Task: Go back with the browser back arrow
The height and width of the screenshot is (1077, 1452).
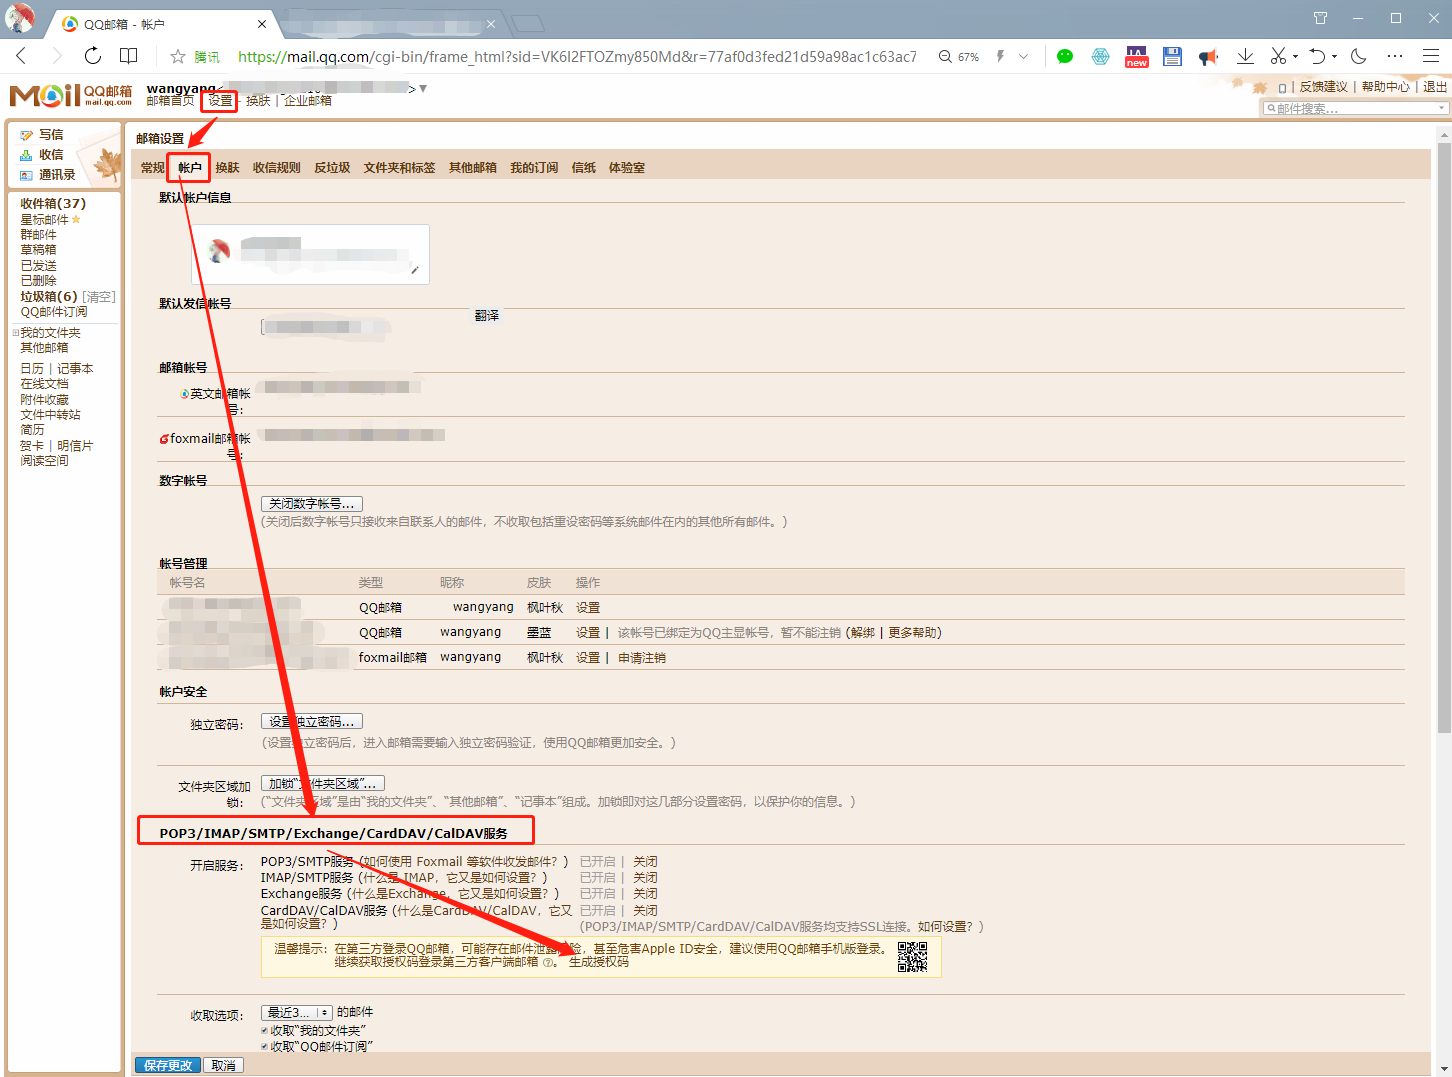Action: (21, 56)
